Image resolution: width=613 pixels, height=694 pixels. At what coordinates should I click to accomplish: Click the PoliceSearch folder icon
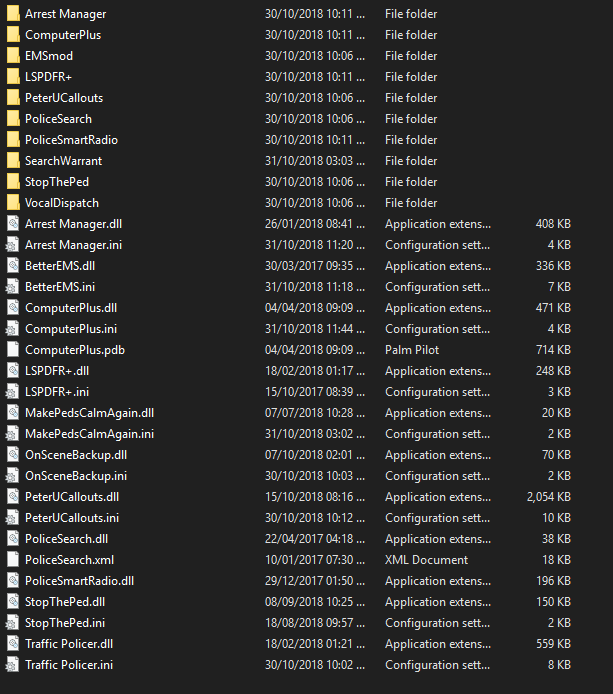(x=13, y=119)
